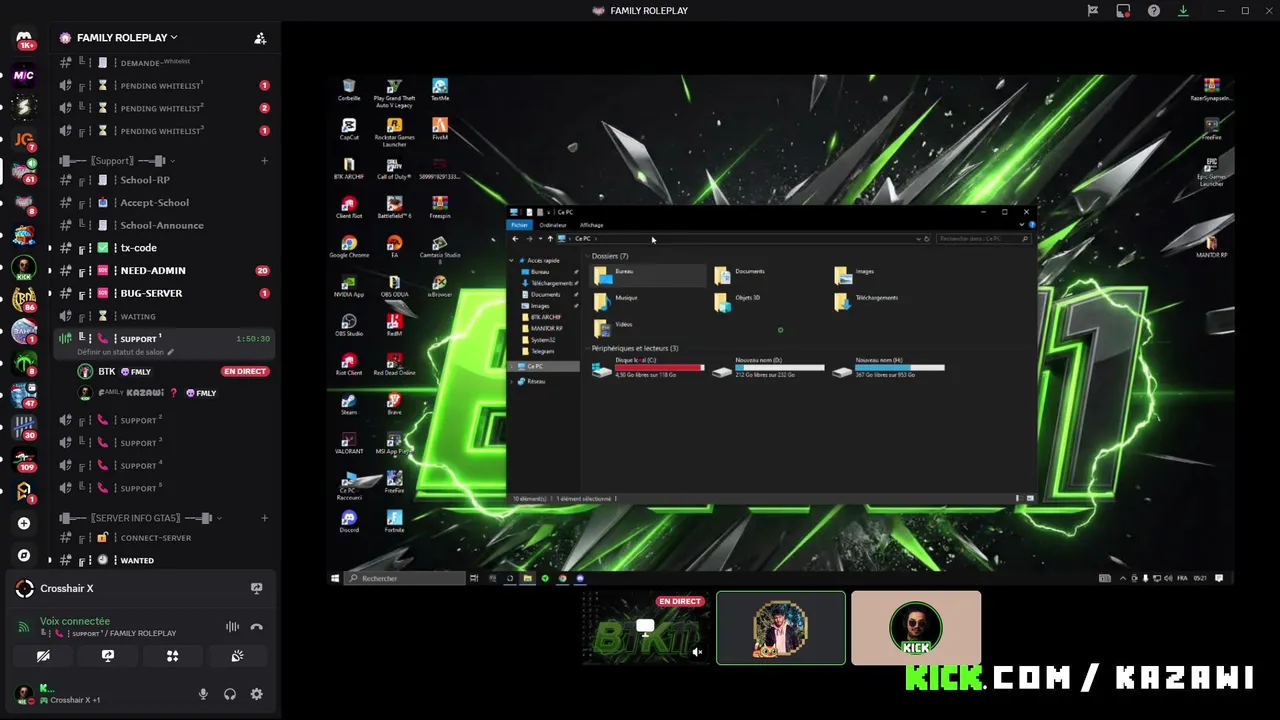Click Rechercher in streamed Windows taskbar
The width and height of the screenshot is (1280, 720).
(405, 578)
